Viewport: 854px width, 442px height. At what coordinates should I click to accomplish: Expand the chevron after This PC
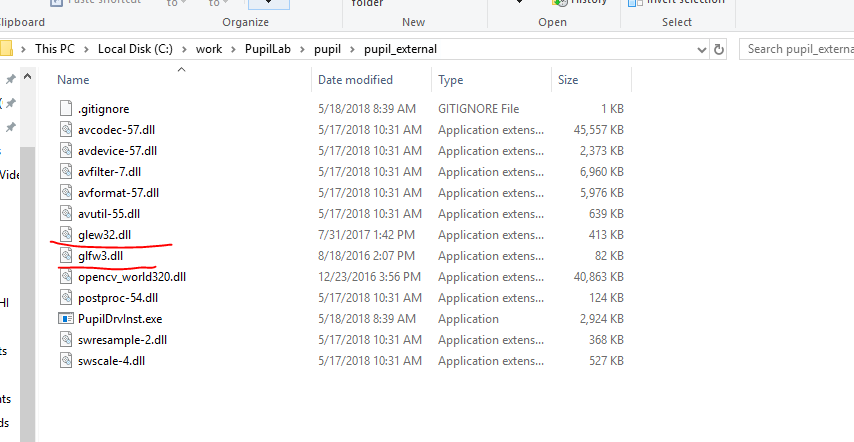tap(87, 49)
